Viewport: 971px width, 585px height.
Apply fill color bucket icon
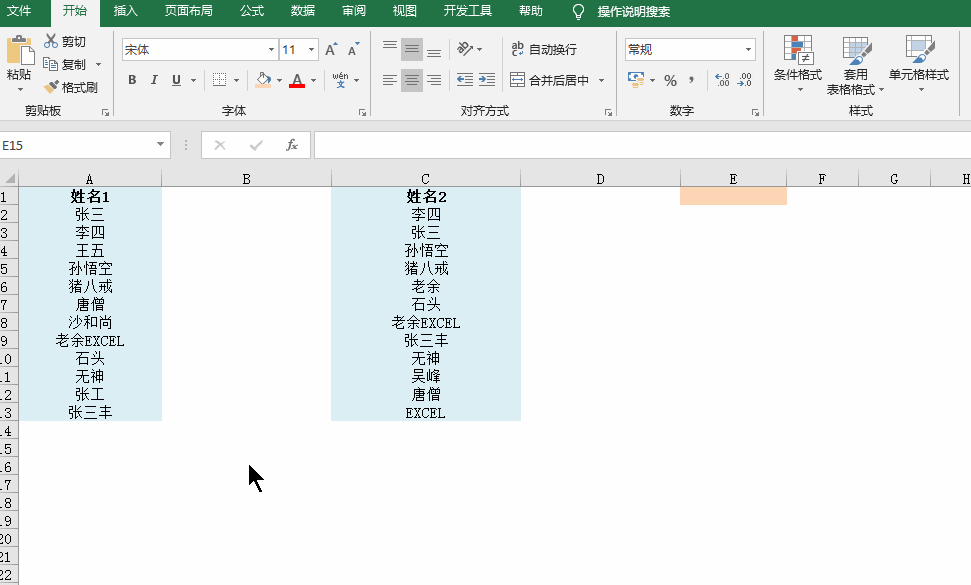(263, 80)
